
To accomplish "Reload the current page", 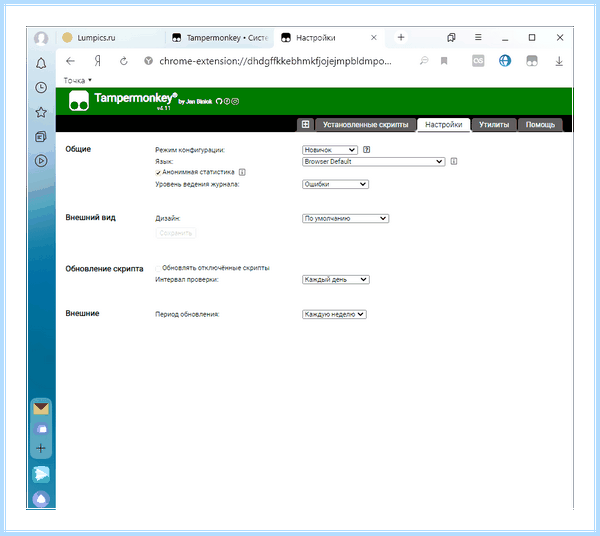I will 124,61.
